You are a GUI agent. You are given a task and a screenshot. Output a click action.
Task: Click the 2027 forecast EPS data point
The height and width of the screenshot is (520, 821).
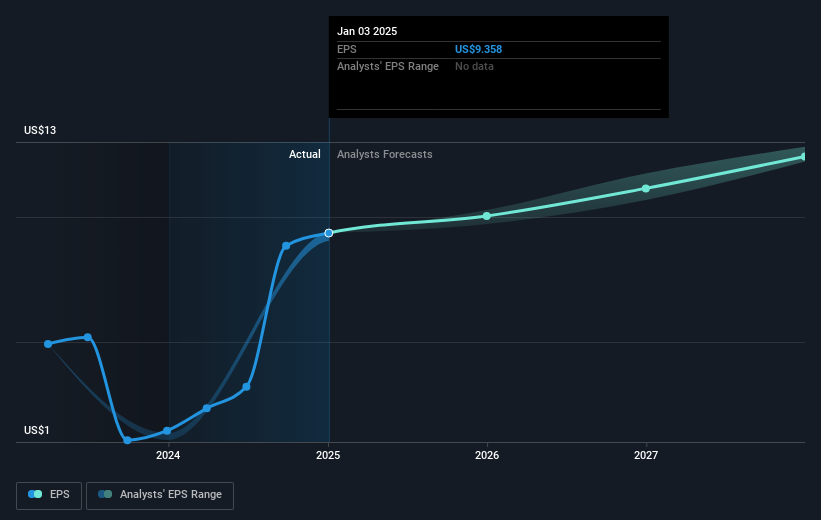point(646,189)
